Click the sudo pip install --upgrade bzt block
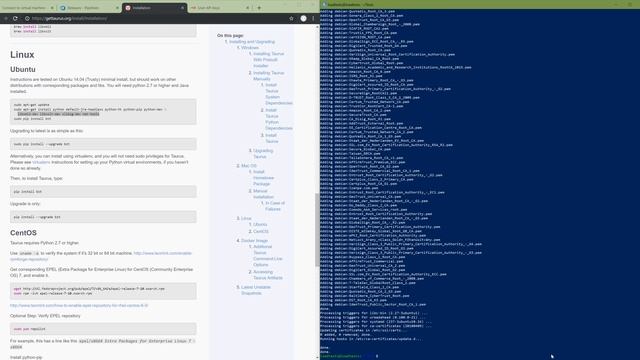The image size is (640, 360). 103,144
